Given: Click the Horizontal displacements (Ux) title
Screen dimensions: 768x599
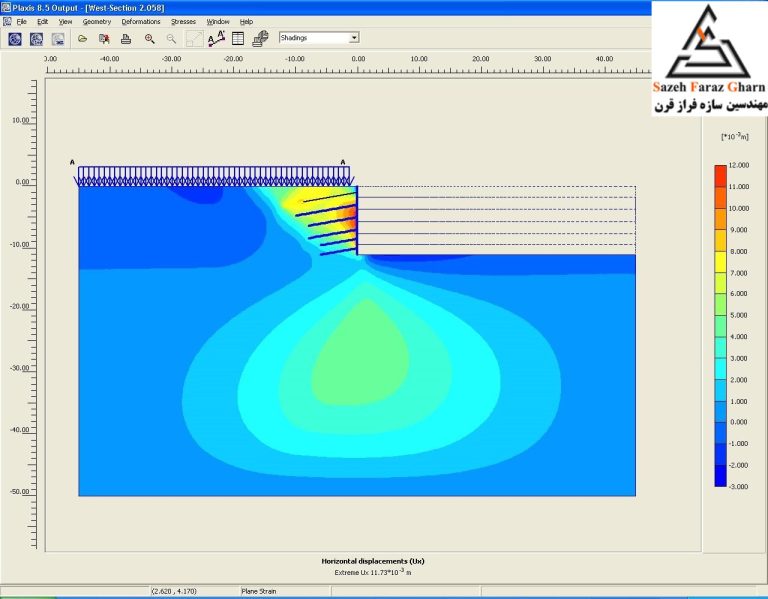Looking at the screenshot, I should click(373, 561).
